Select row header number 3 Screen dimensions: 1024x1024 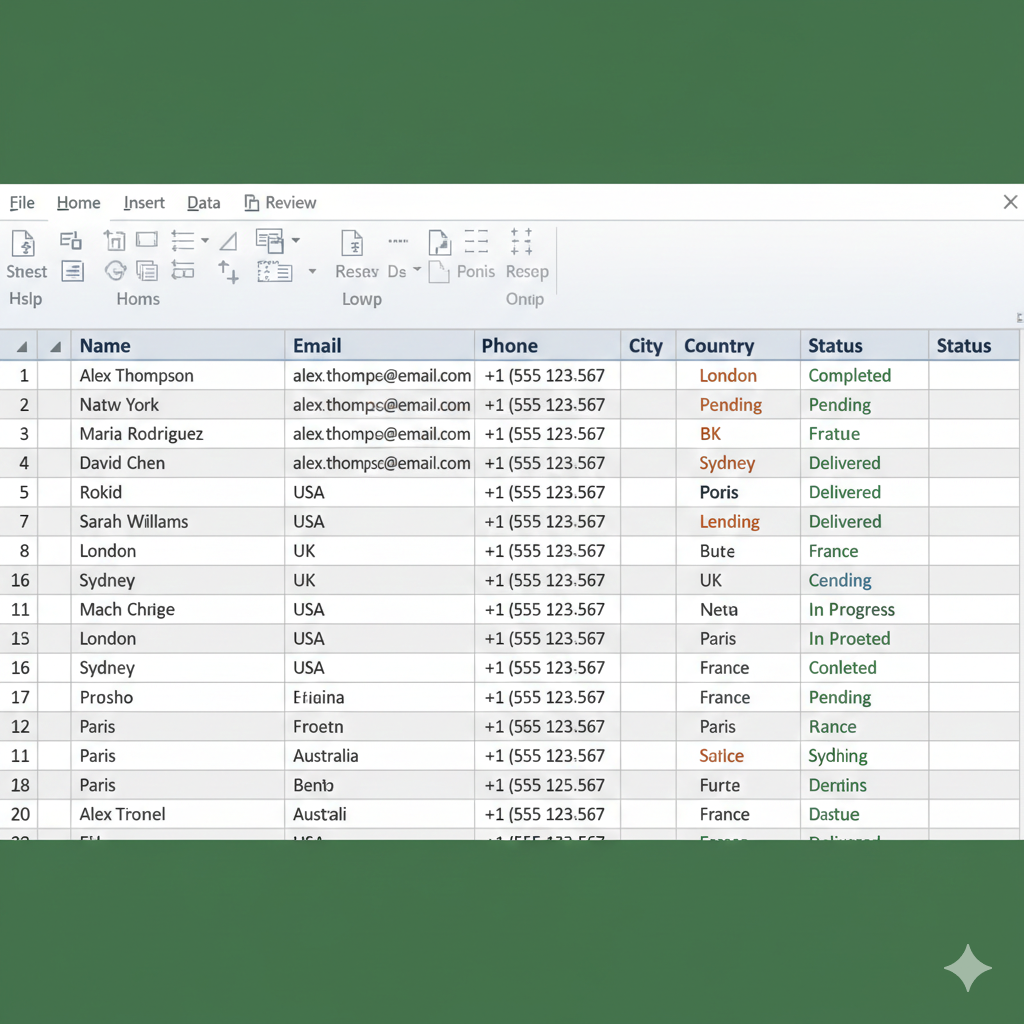[x=24, y=434]
